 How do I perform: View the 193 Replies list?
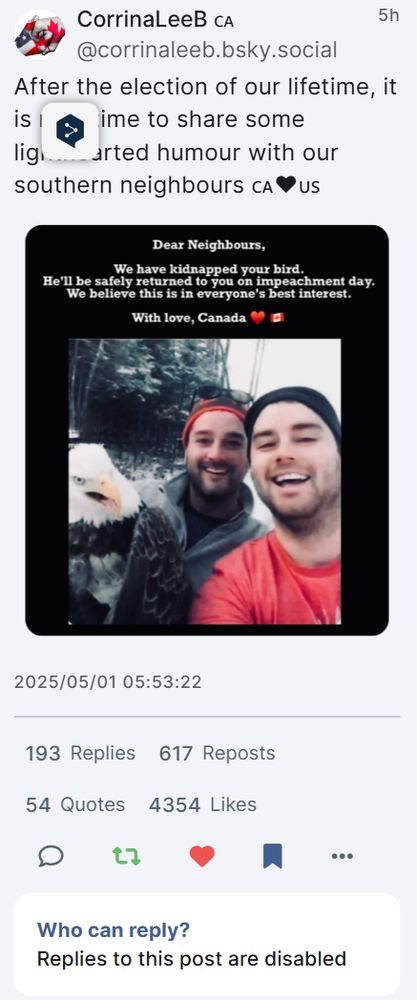click(80, 753)
